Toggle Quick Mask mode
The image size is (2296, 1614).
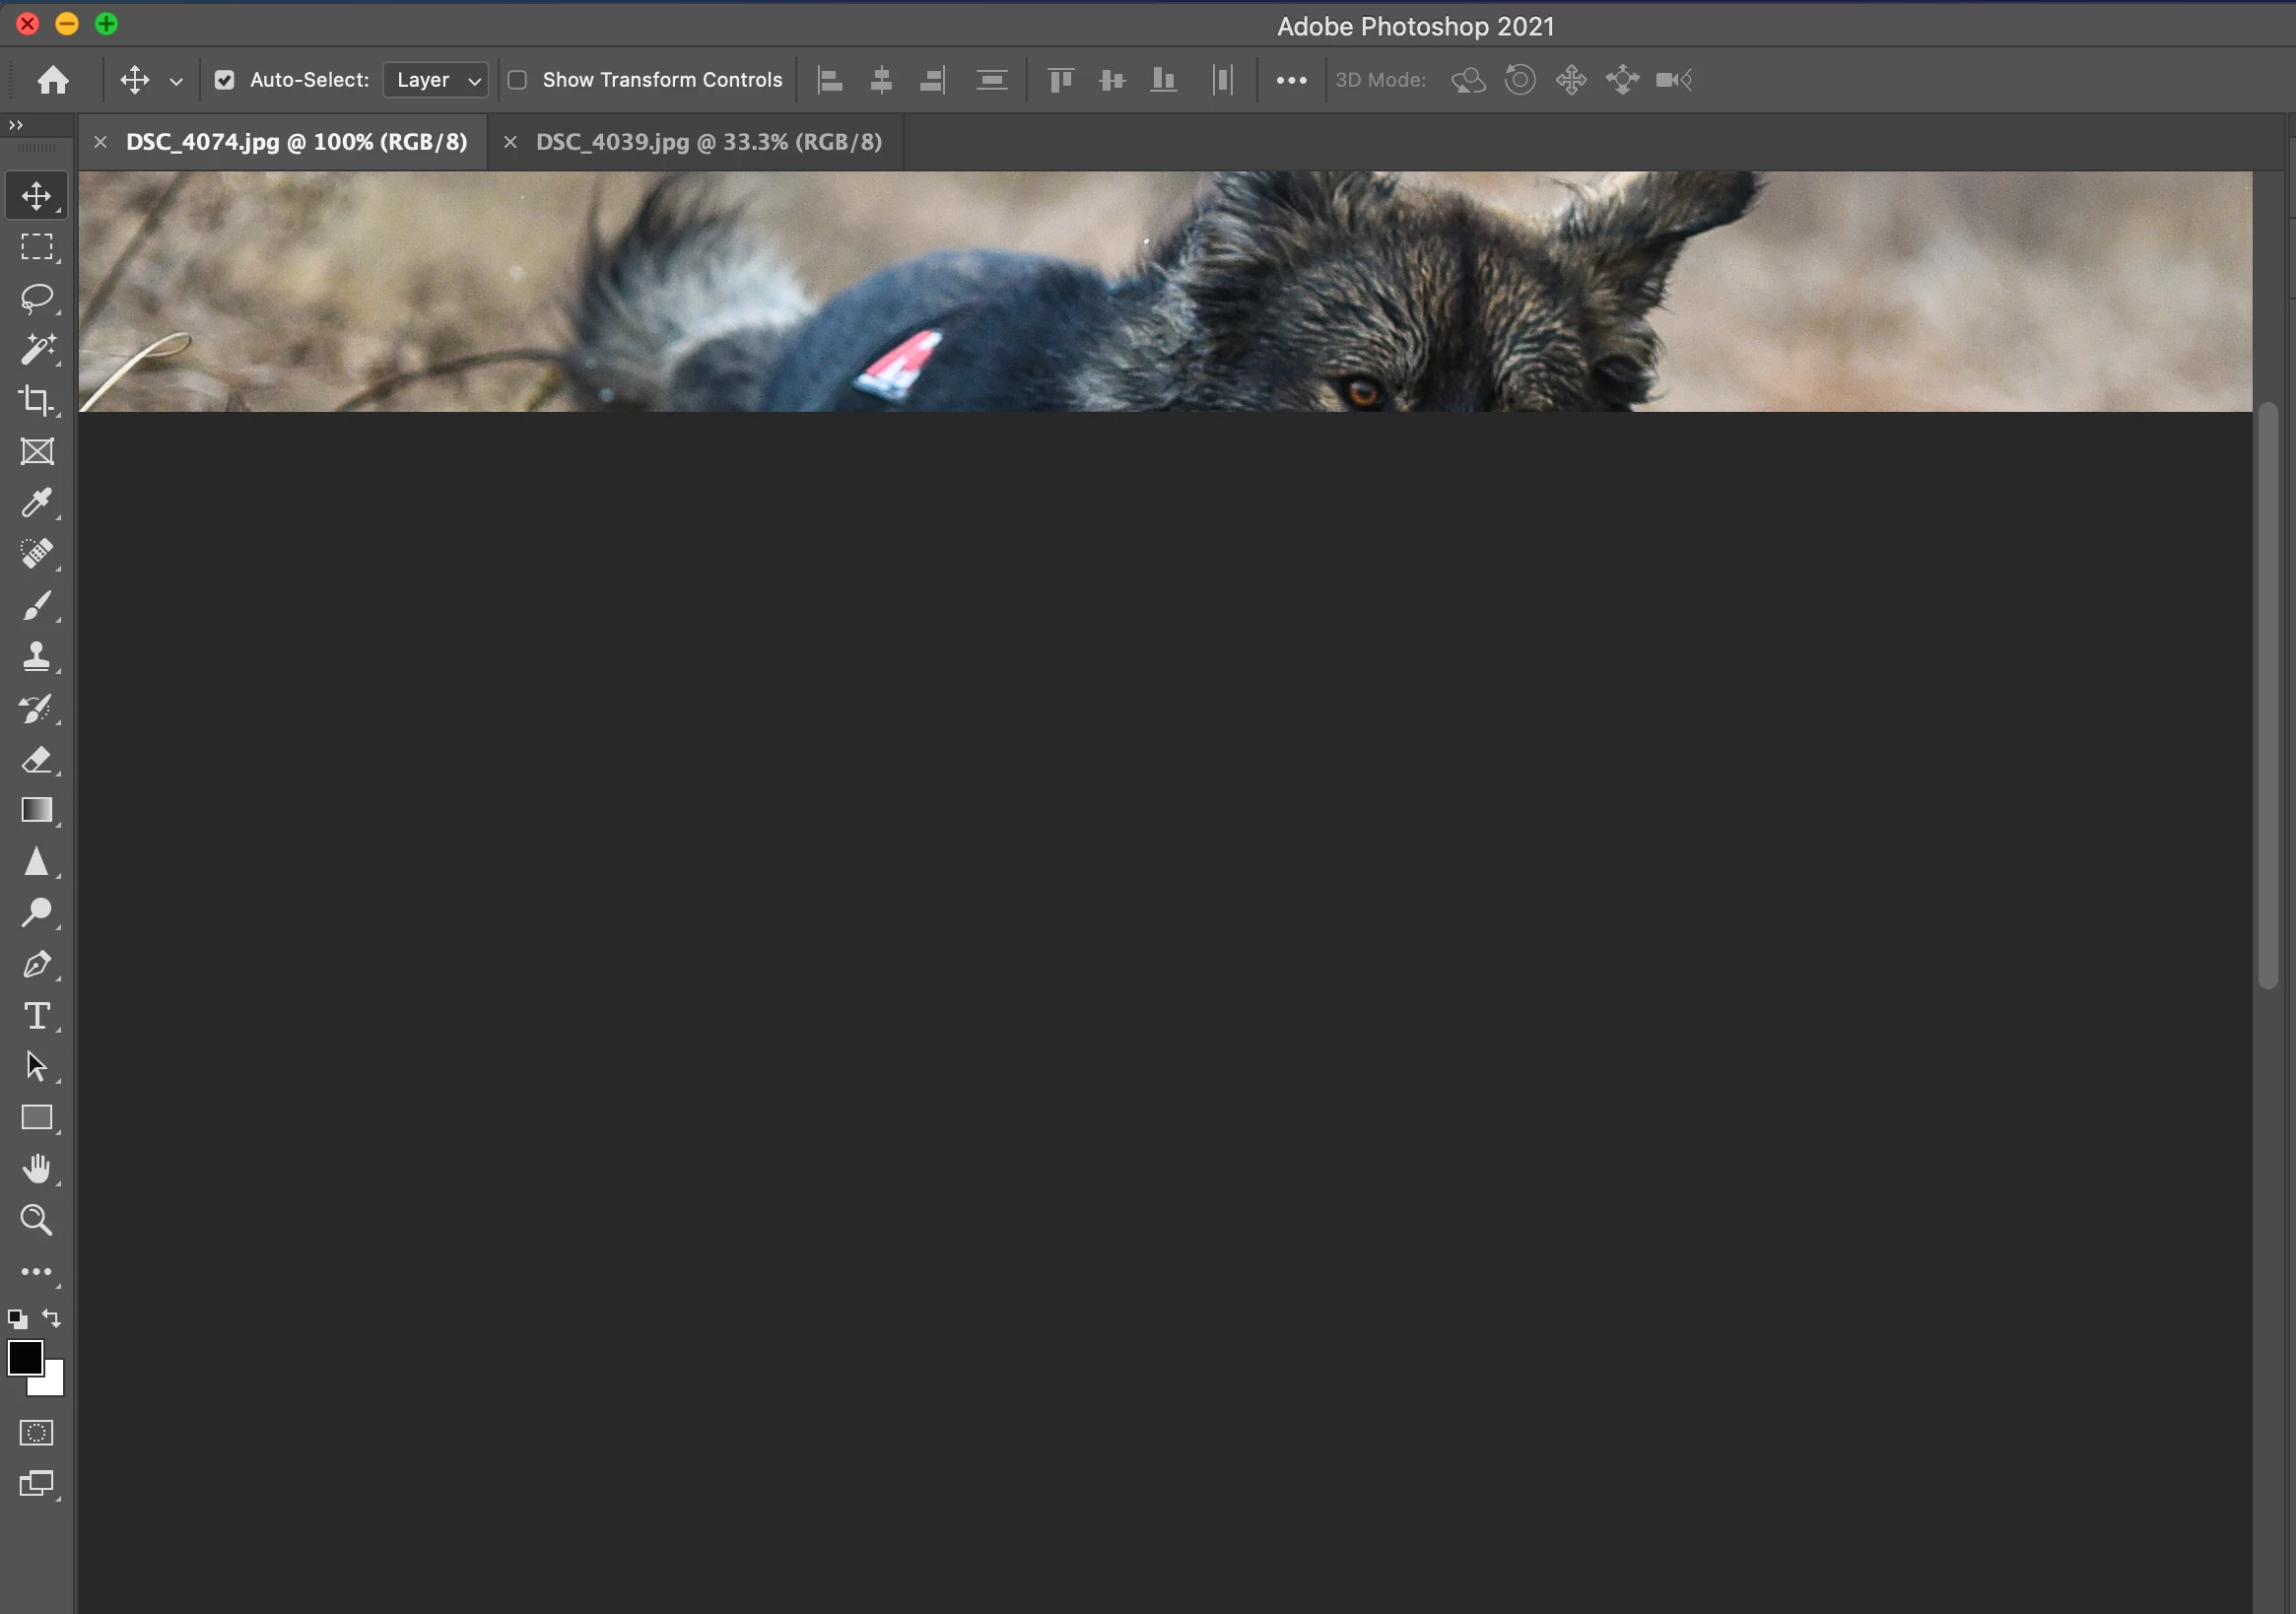pos(37,1432)
